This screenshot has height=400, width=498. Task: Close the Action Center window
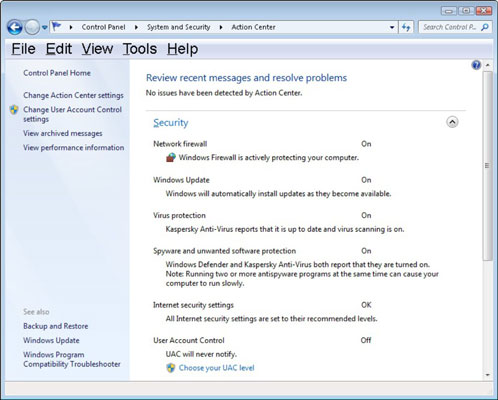(x=484, y=11)
